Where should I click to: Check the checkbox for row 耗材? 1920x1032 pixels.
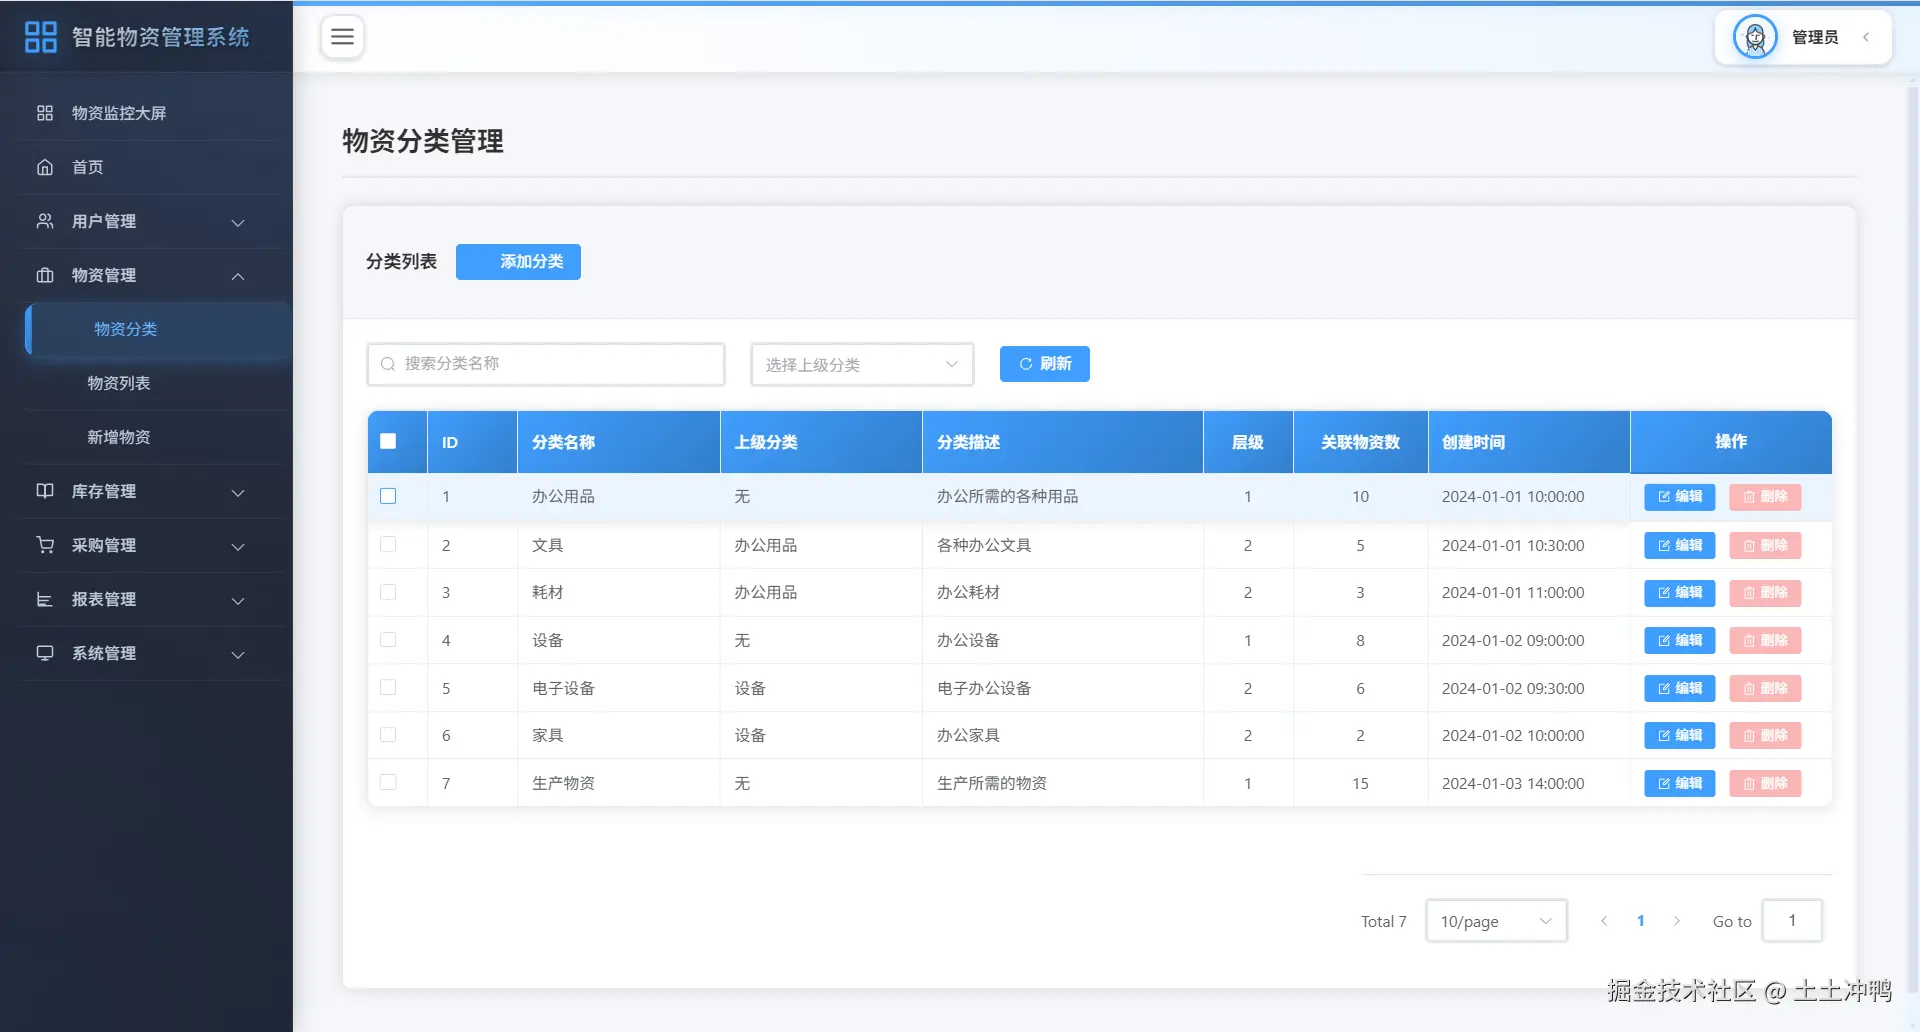388,592
